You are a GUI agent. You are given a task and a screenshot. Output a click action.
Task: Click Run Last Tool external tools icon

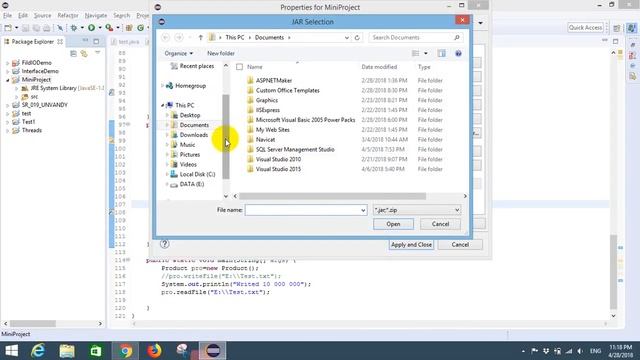coord(109,28)
